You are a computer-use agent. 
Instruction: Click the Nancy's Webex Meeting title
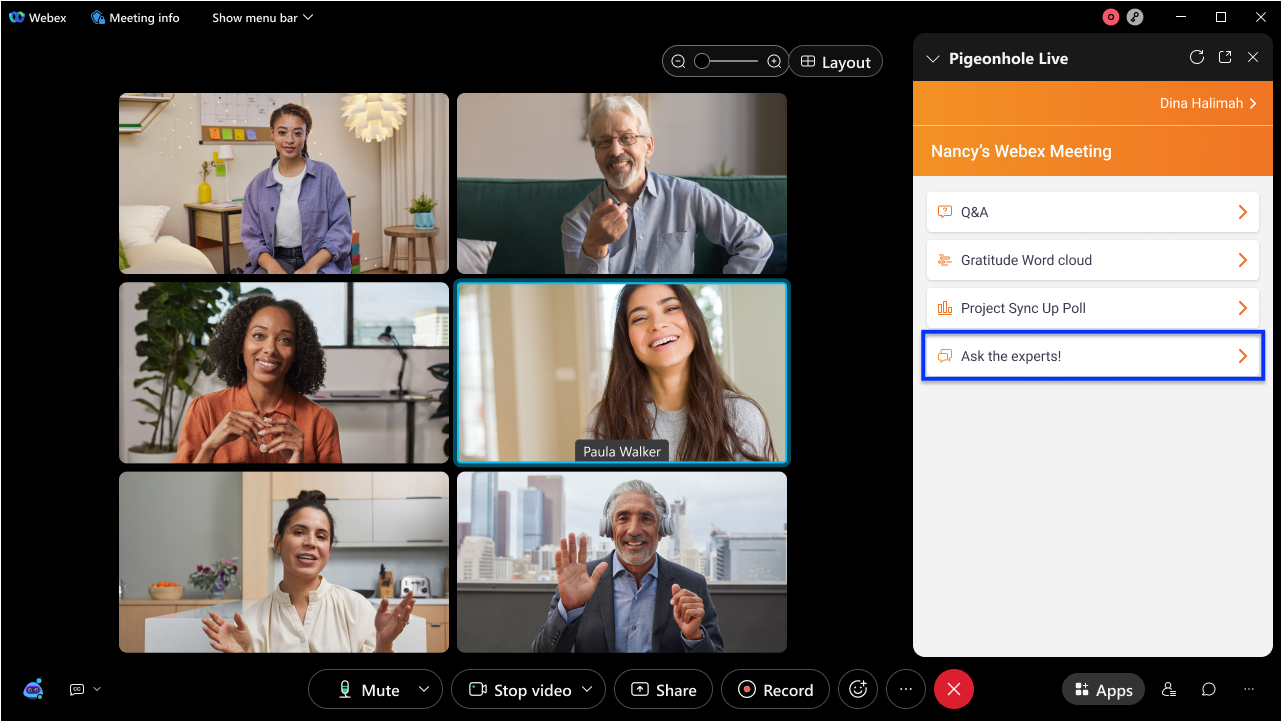[x=1021, y=151]
